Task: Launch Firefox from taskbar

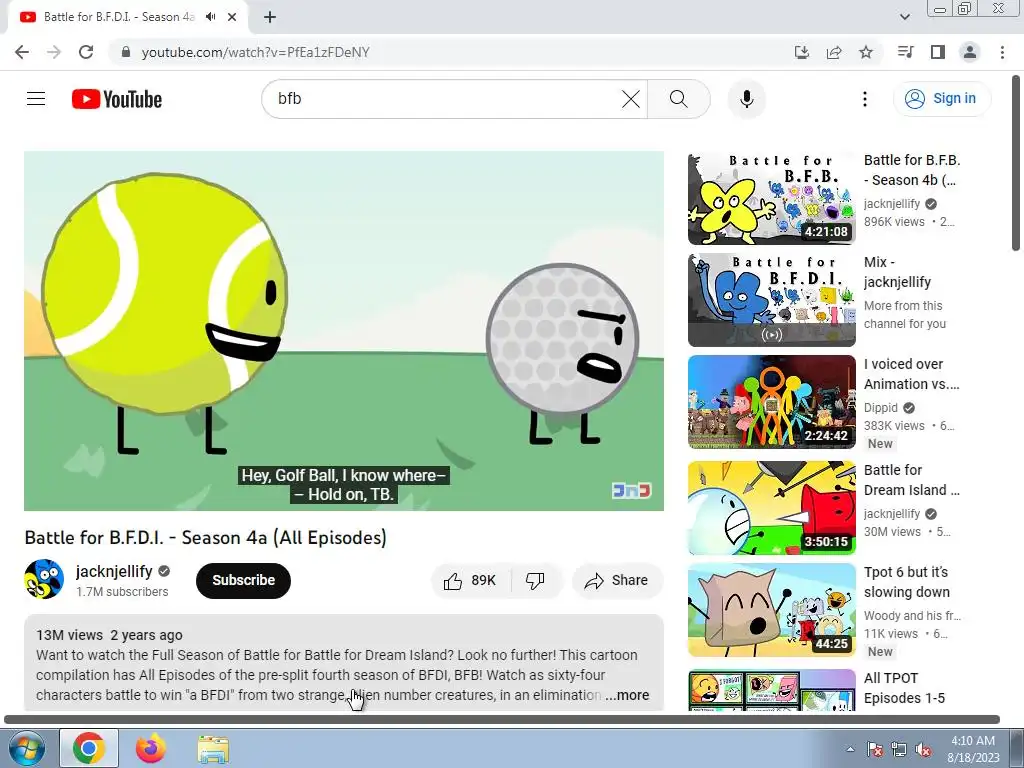Action: click(x=151, y=748)
